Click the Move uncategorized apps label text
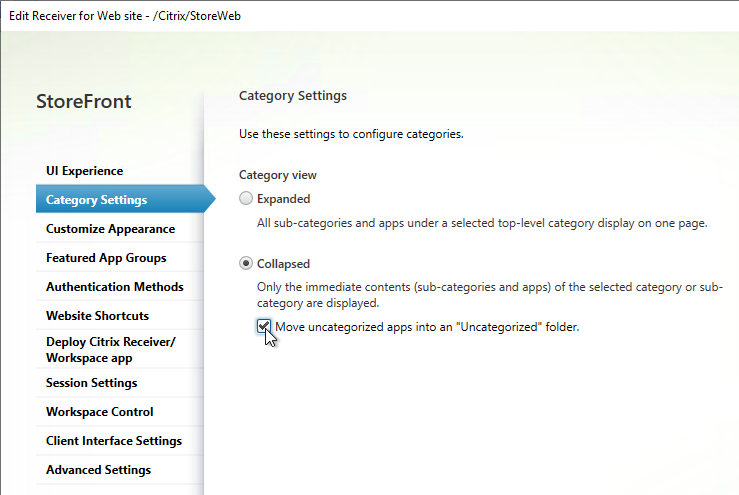 (427, 327)
